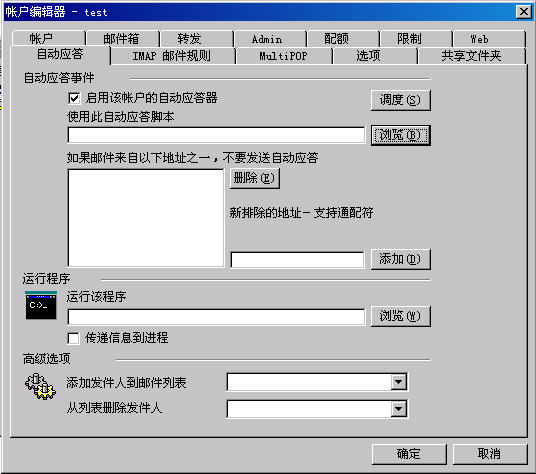This screenshot has height=474, width=536.
Task: Enable 传递信息到进程 checkbox
Action: (x=73, y=338)
